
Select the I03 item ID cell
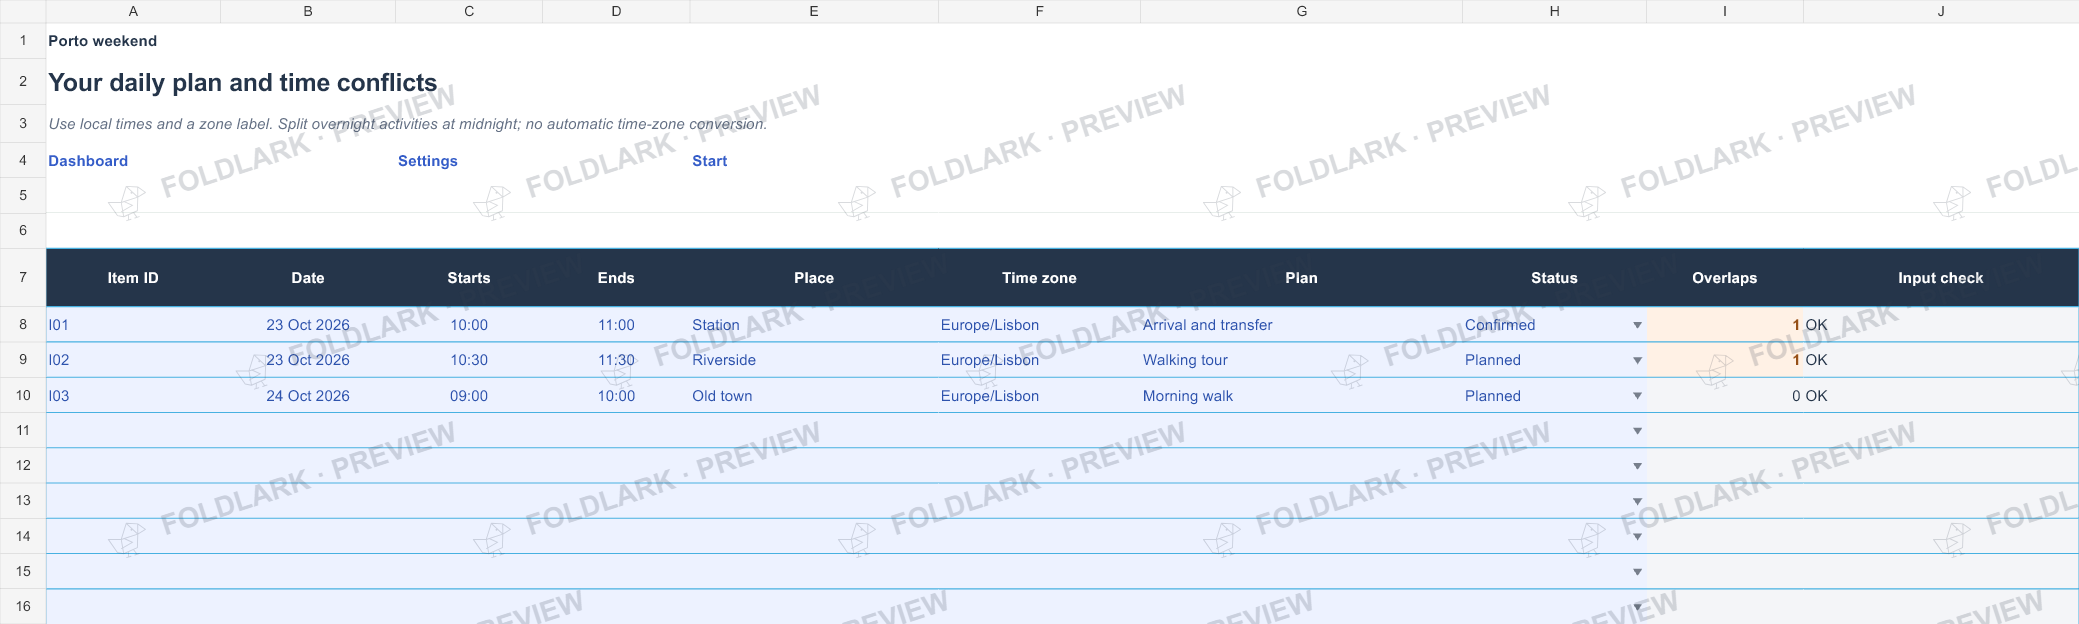[133, 396]
